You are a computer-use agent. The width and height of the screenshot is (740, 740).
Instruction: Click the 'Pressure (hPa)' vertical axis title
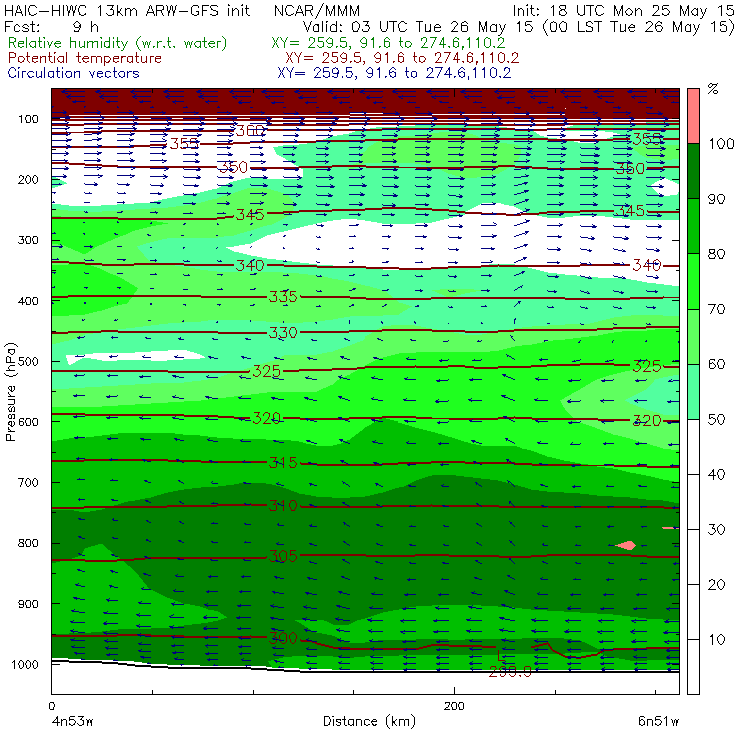coord(11,392)
